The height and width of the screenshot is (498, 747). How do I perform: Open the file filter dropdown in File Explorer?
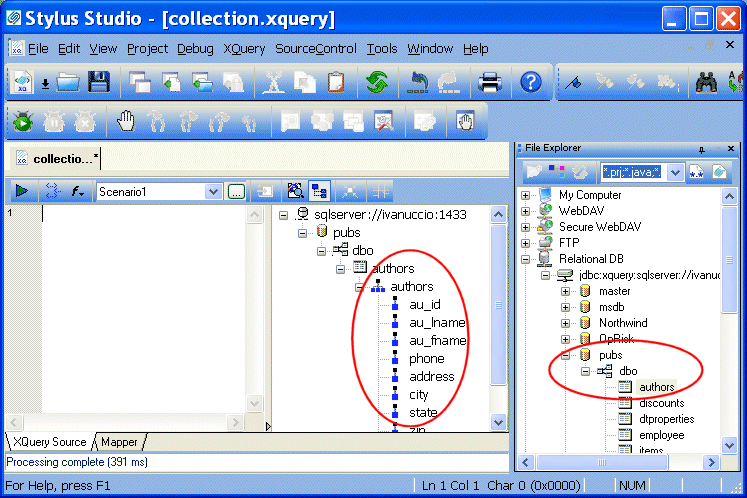point(675,172)
